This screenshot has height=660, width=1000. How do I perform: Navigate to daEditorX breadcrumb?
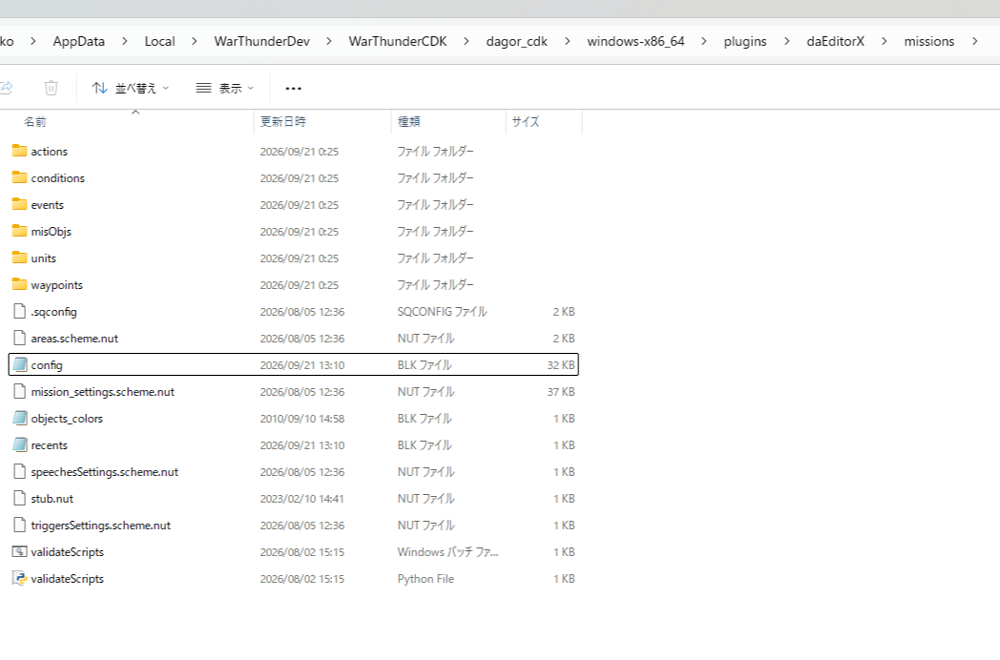click(x=835, y=41)
